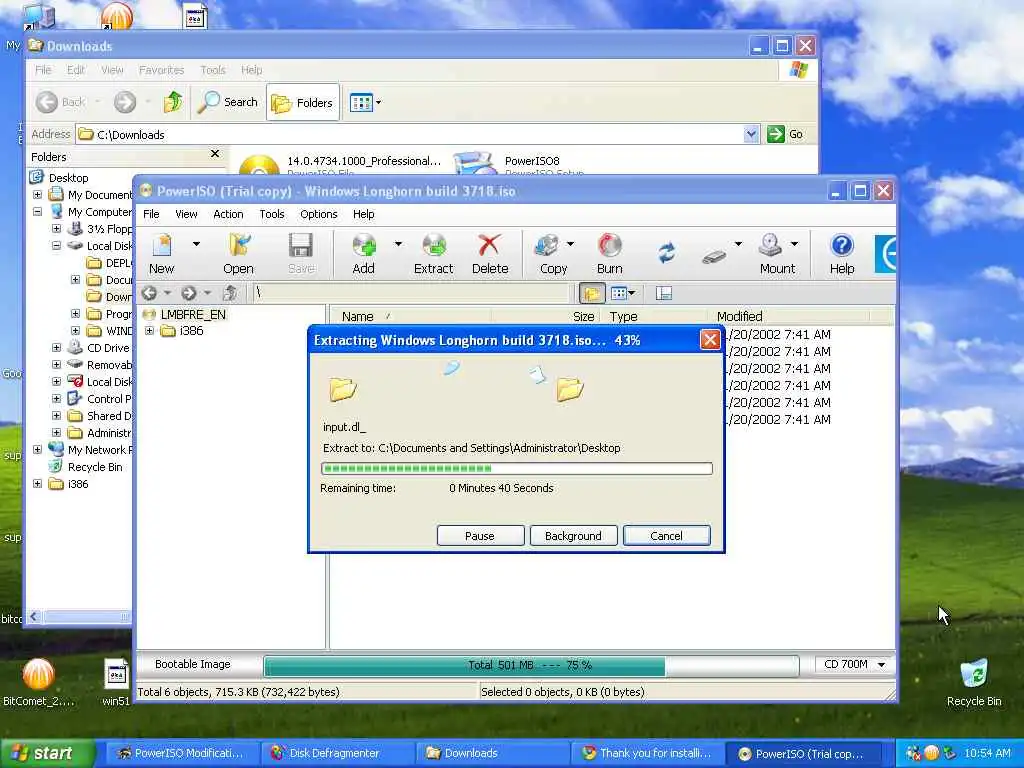Screen dimensions: 1024x768
Task: Click the Burn toolbar icon
Action: 609,254
